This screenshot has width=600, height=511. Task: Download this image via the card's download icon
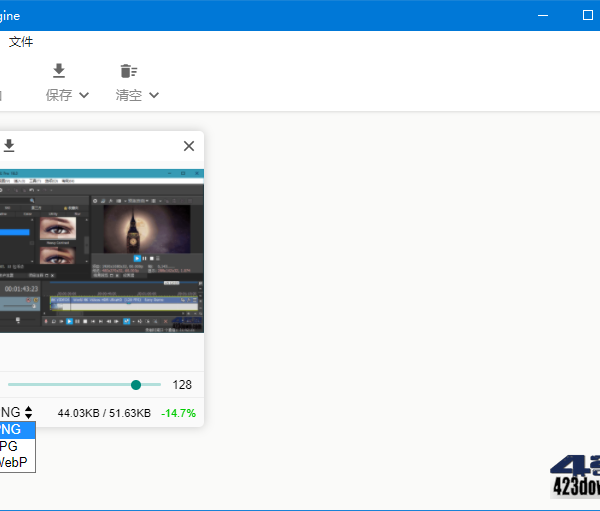[x=9, y=146]
